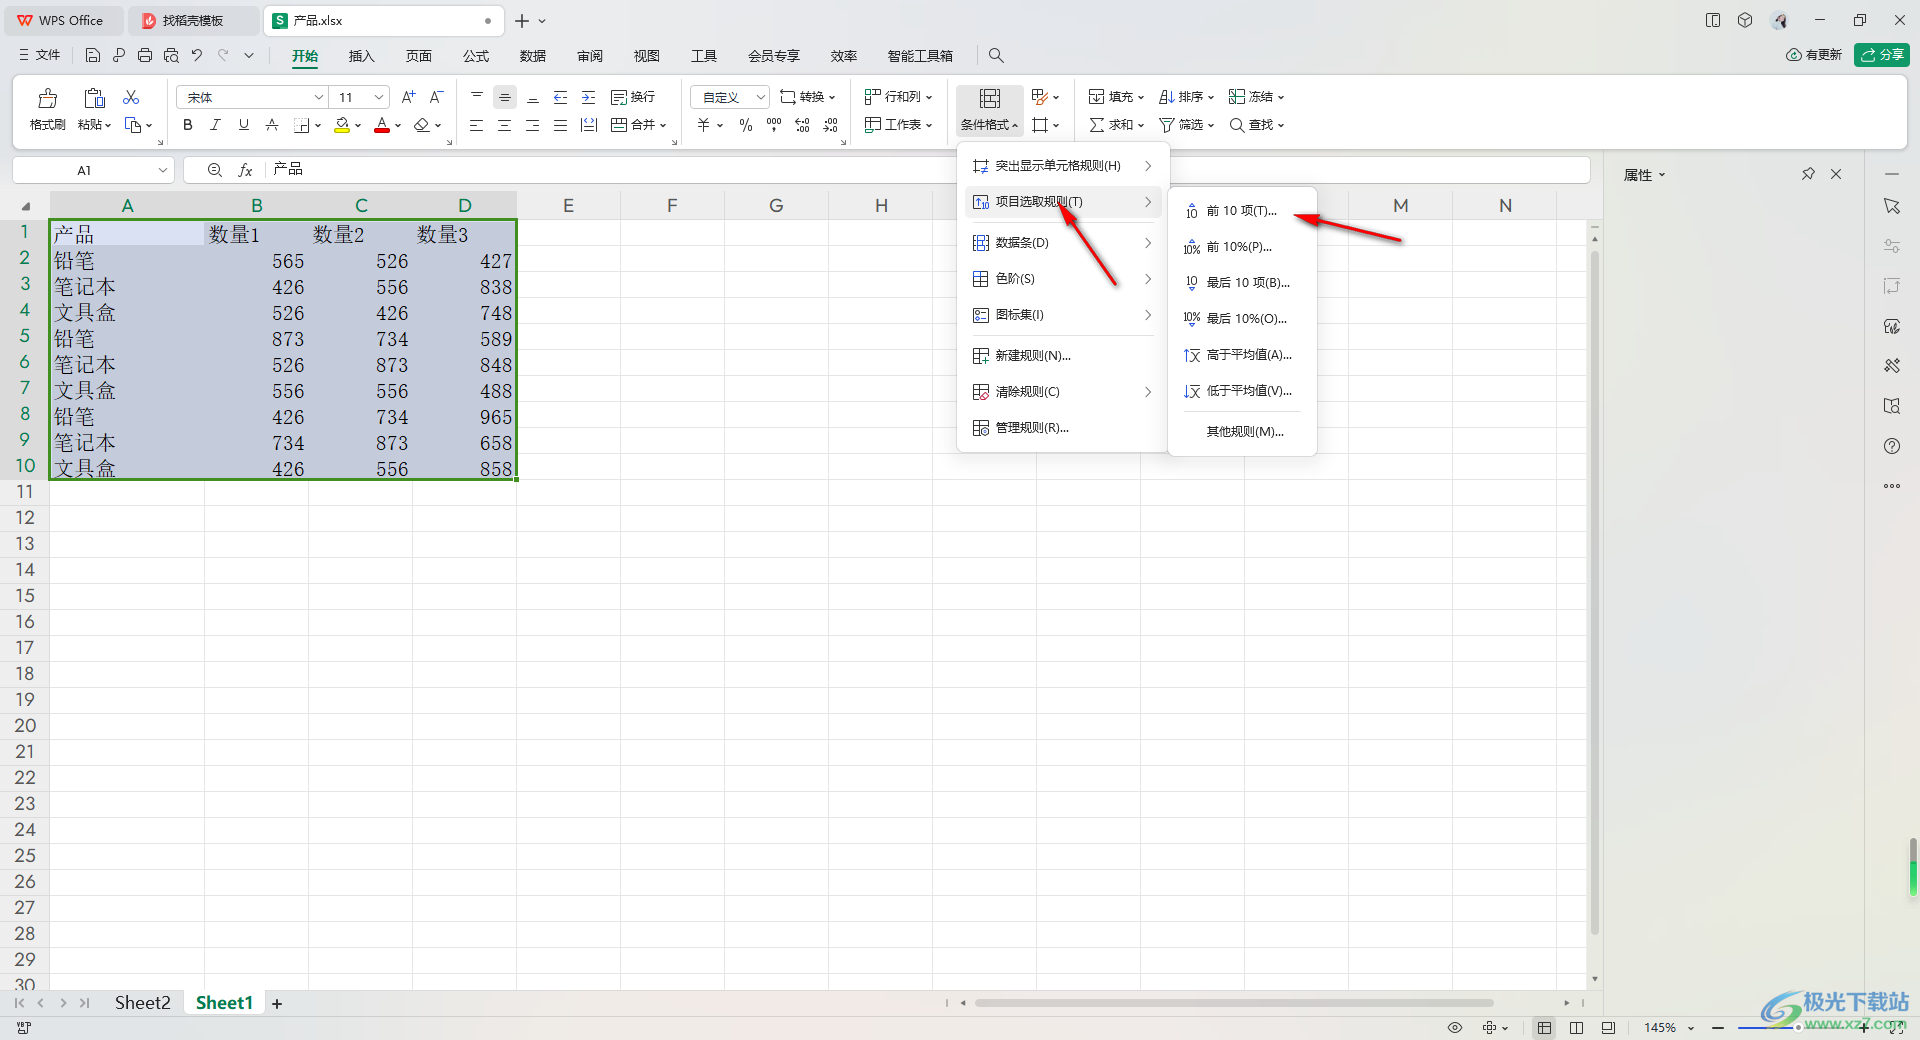This screenshot has width=1920, height=1040.
Task: Click 管理规则(R)... menu item
Action: (x=1062, y=428)
